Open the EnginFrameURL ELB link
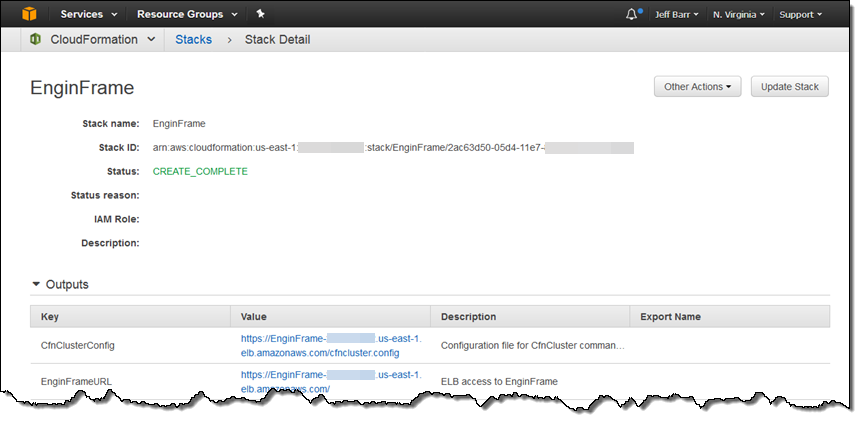The height and width of the screenshot is (429, 860). coord(331,381)
